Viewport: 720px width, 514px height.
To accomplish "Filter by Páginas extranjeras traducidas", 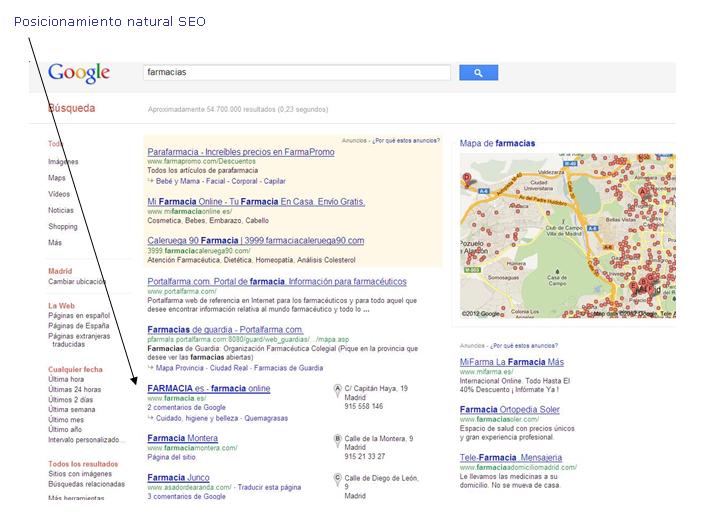I will tap(79, 340).
